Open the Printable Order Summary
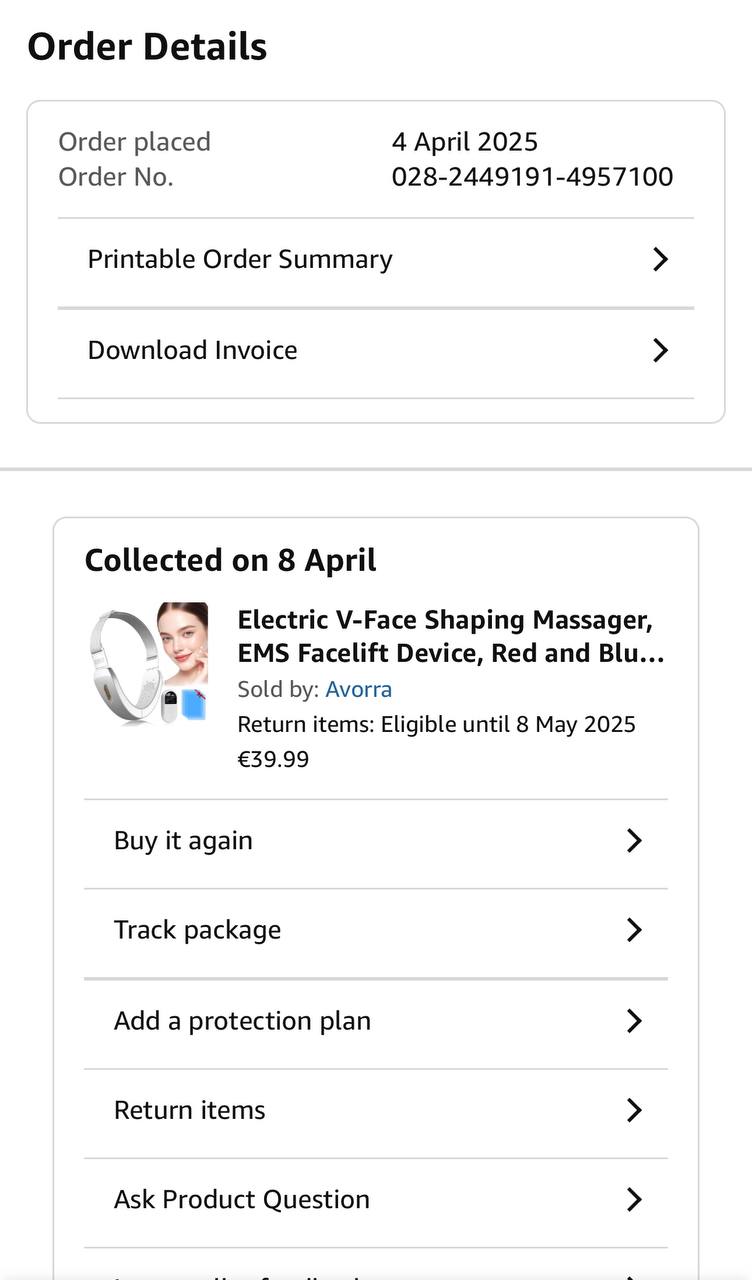The width and height of the screenshot is (752, 1280). tap(240, 260)
